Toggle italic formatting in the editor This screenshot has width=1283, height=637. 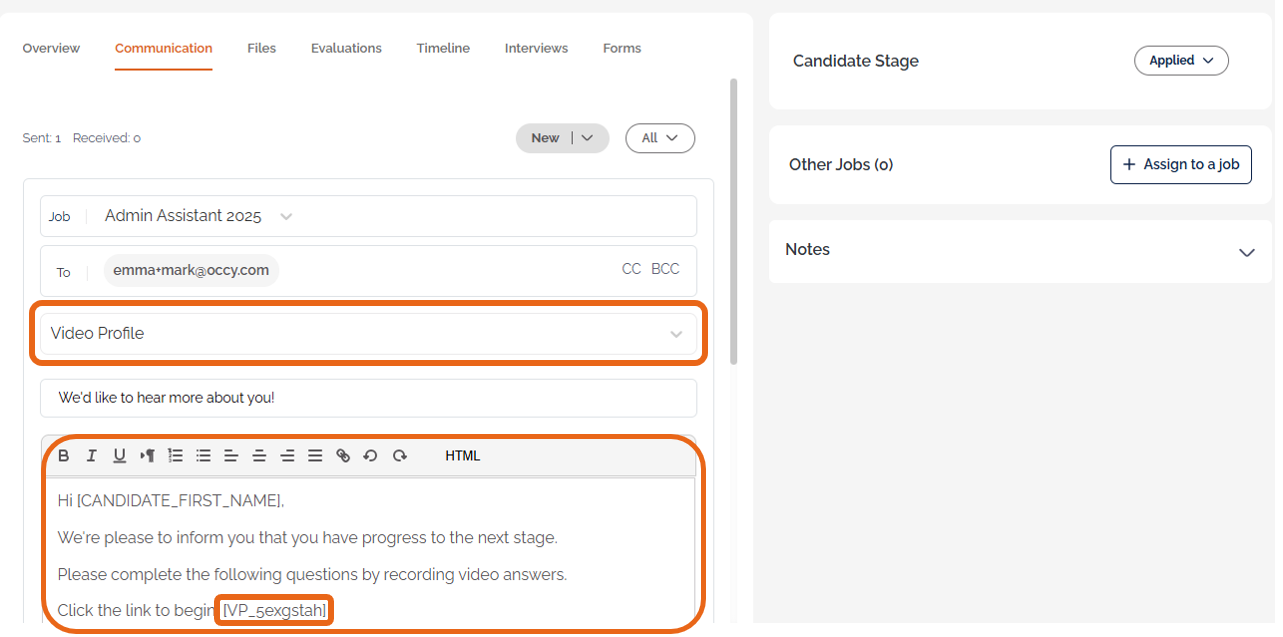coord(91,456)
